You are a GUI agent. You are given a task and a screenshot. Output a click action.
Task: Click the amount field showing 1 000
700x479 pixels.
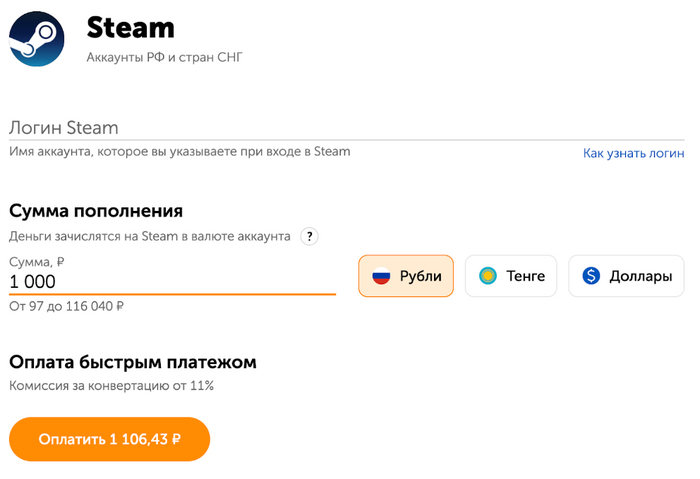[172, 282]
